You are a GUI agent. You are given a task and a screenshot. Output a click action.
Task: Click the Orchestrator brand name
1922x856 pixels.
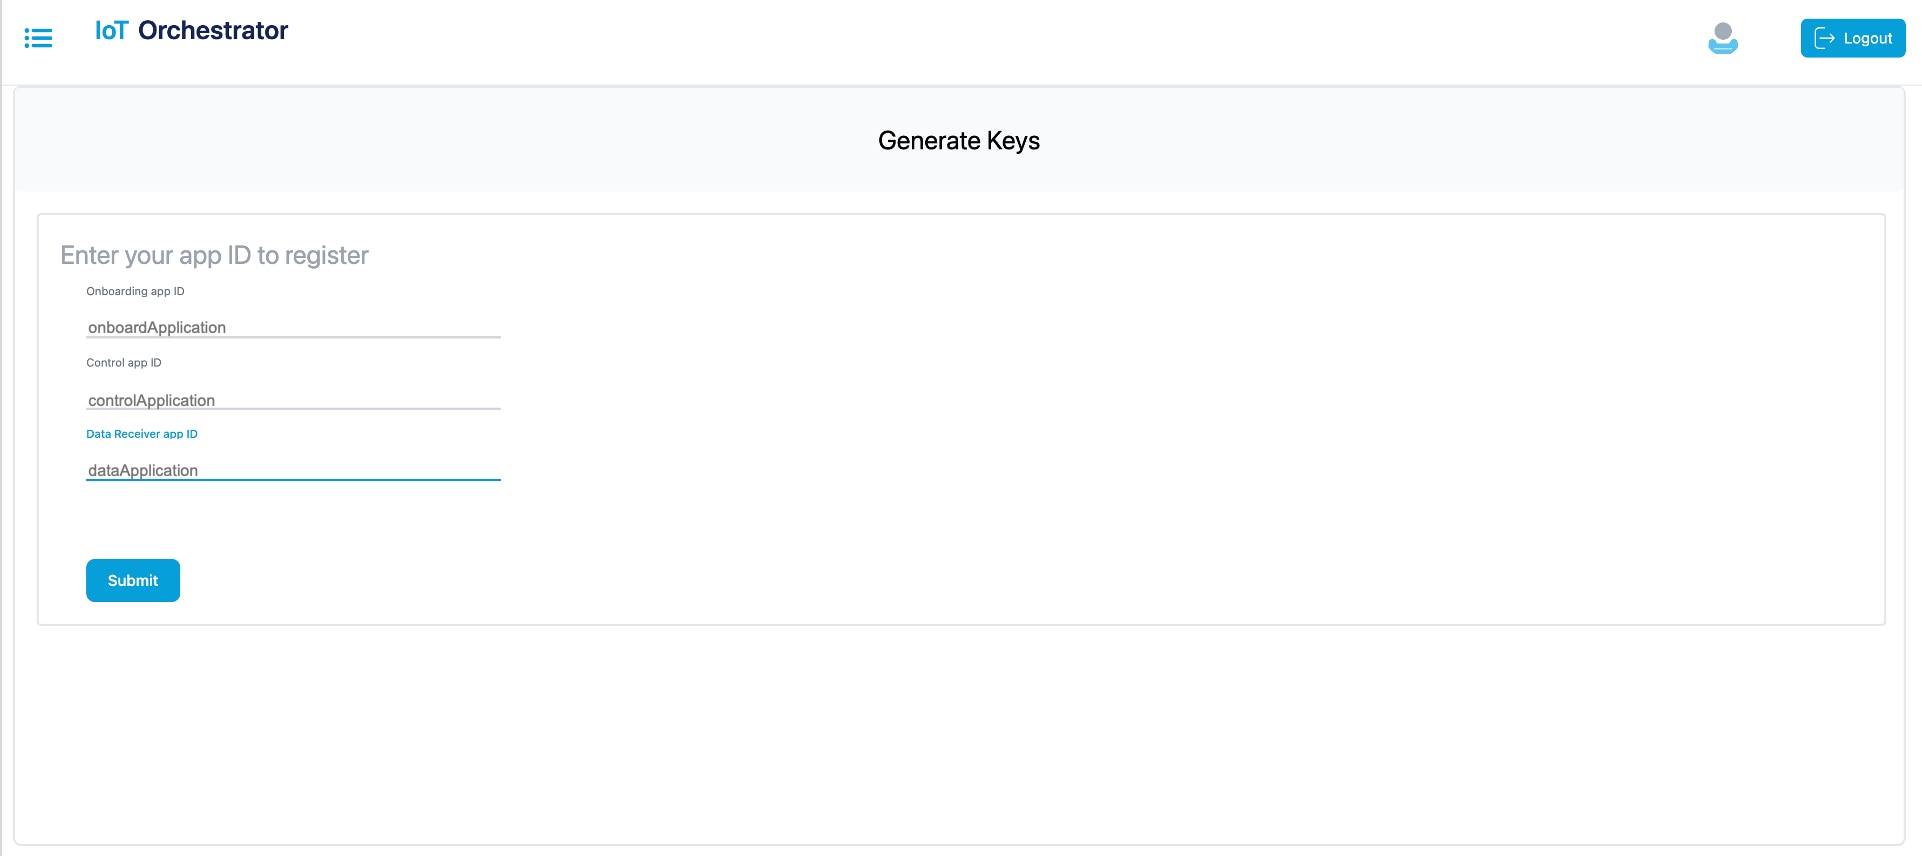[213, 31]
